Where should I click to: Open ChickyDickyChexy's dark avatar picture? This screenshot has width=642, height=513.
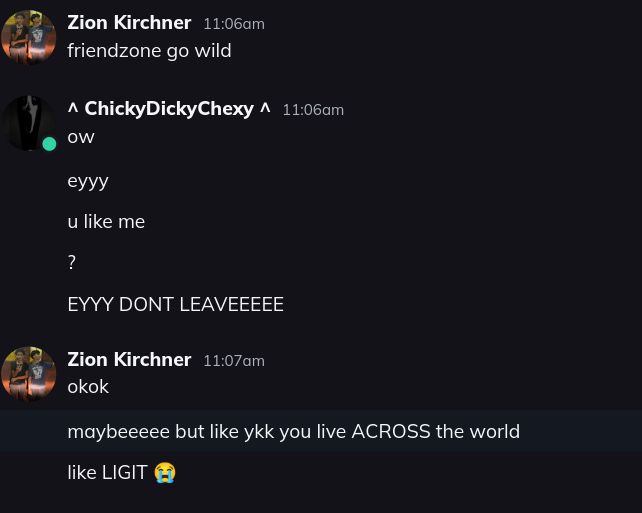pyautogui.click(x=28, y=123)
